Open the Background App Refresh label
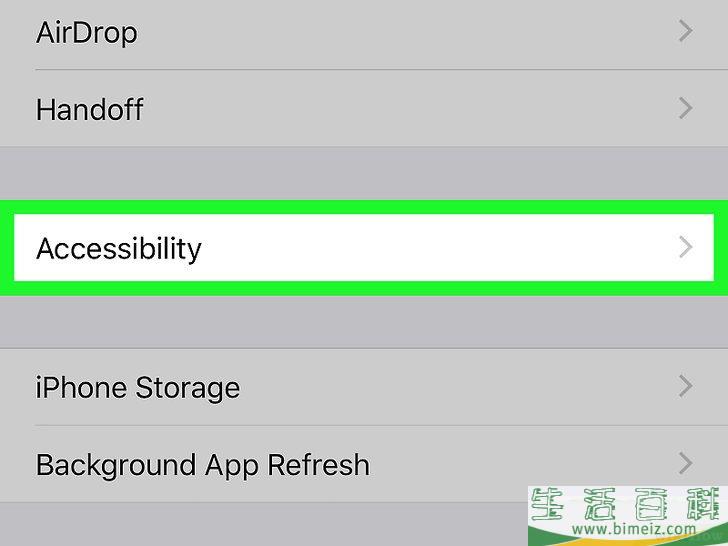The image size is (728, 546). [203, 465]
